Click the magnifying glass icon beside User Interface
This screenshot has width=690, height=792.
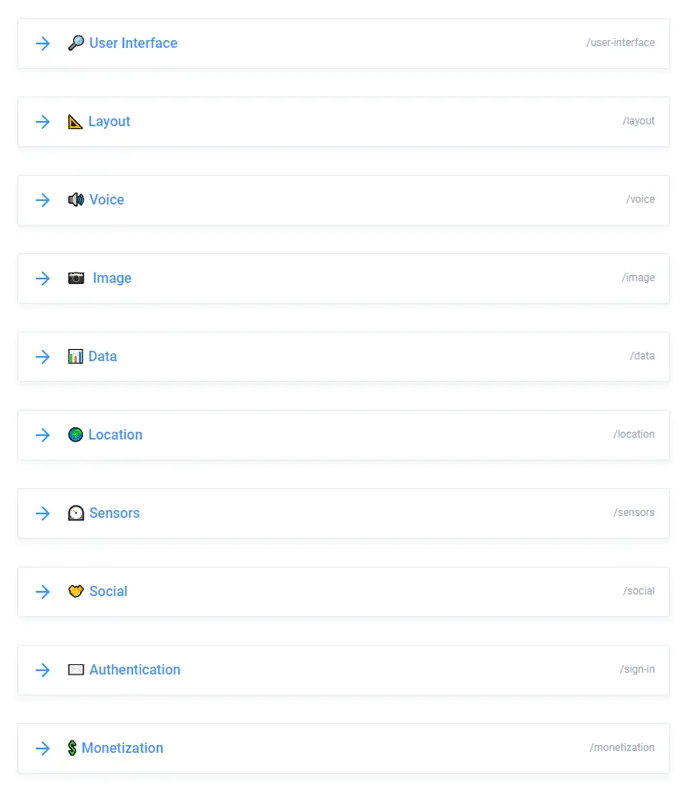click(x=76, y=43)
